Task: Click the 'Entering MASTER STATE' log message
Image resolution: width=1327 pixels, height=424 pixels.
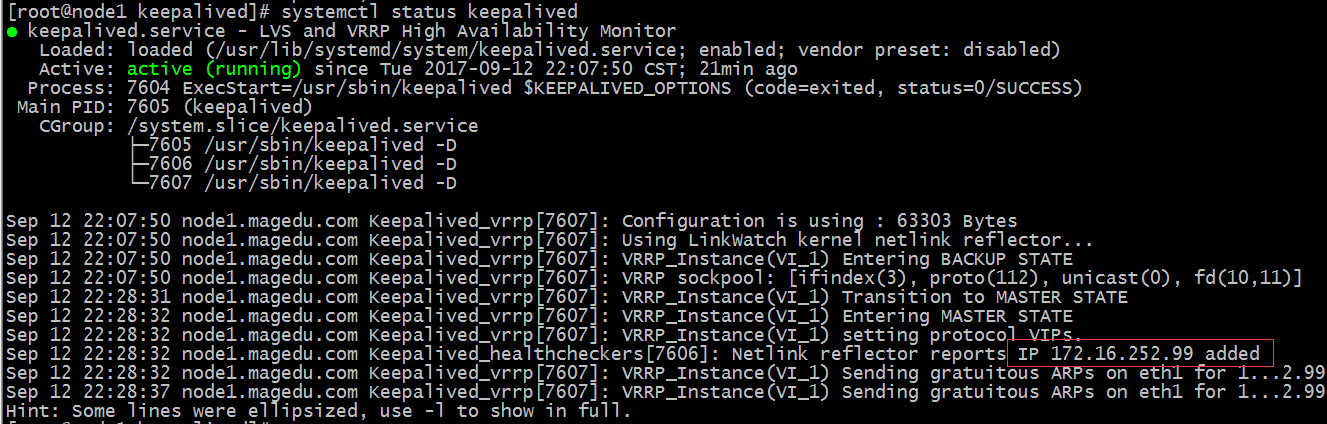Action: point(957,316)
